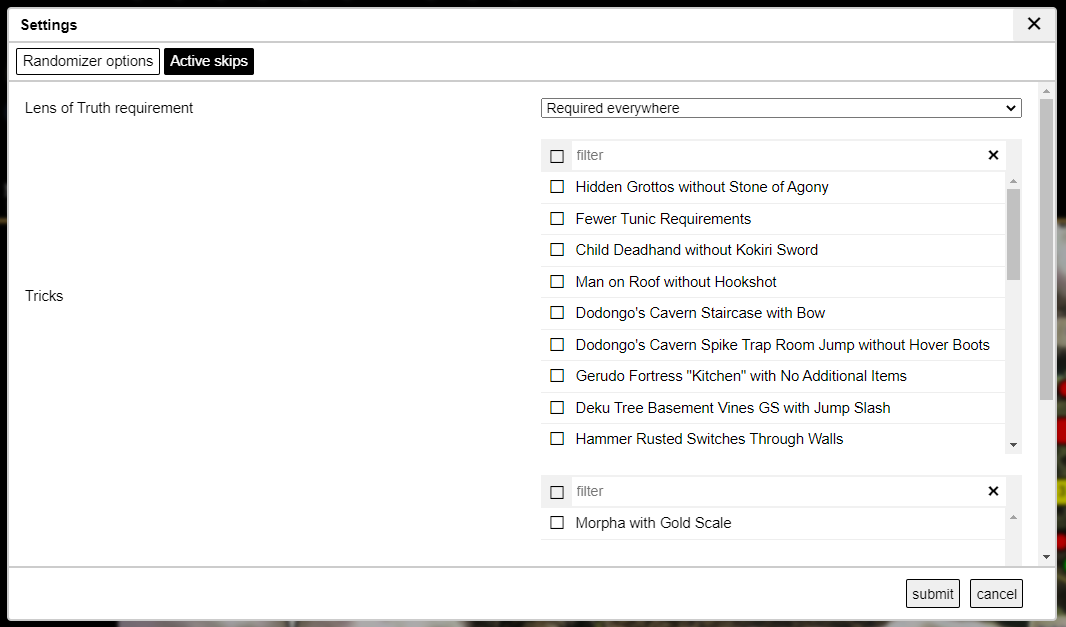Click the Tricks list scrollbar thumb
1066x627 pixels.
point(1013,233)
